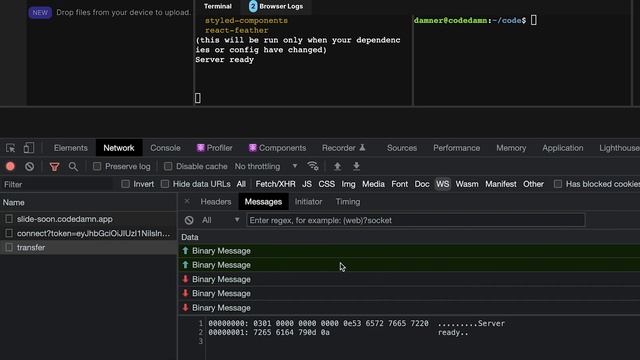Enable the Preserve log checkbox
Image resolution: width=640 pixels, height=360 pixels.
[97, 167]
